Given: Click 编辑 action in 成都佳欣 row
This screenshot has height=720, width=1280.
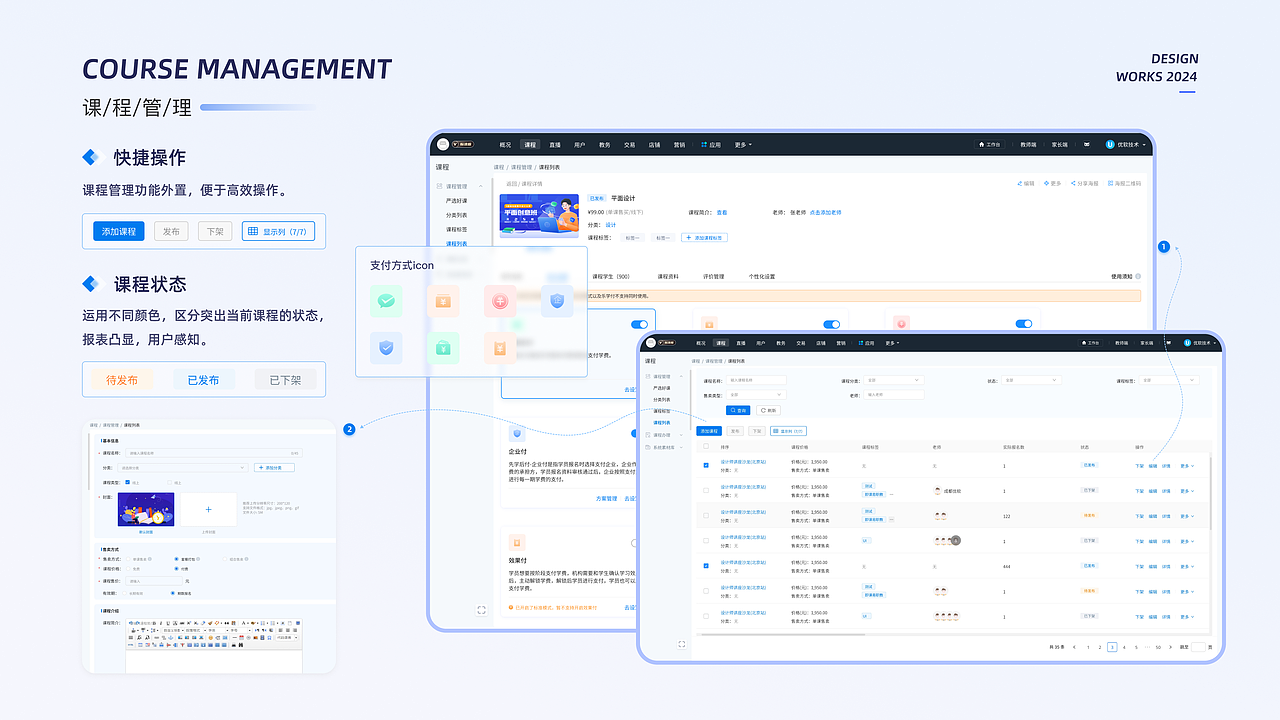Looking at the screenshot, I should tap(1152, 491).
